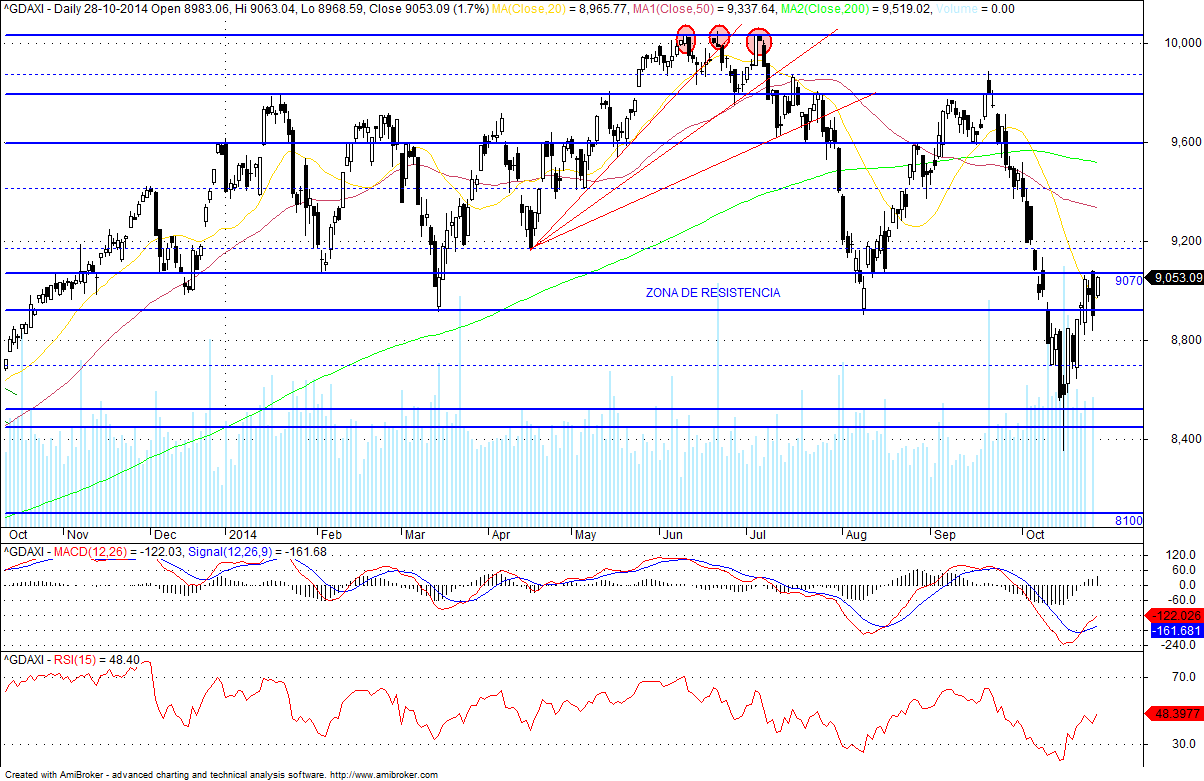
Task: Click the Jun month label
Action: click(675, 534)
